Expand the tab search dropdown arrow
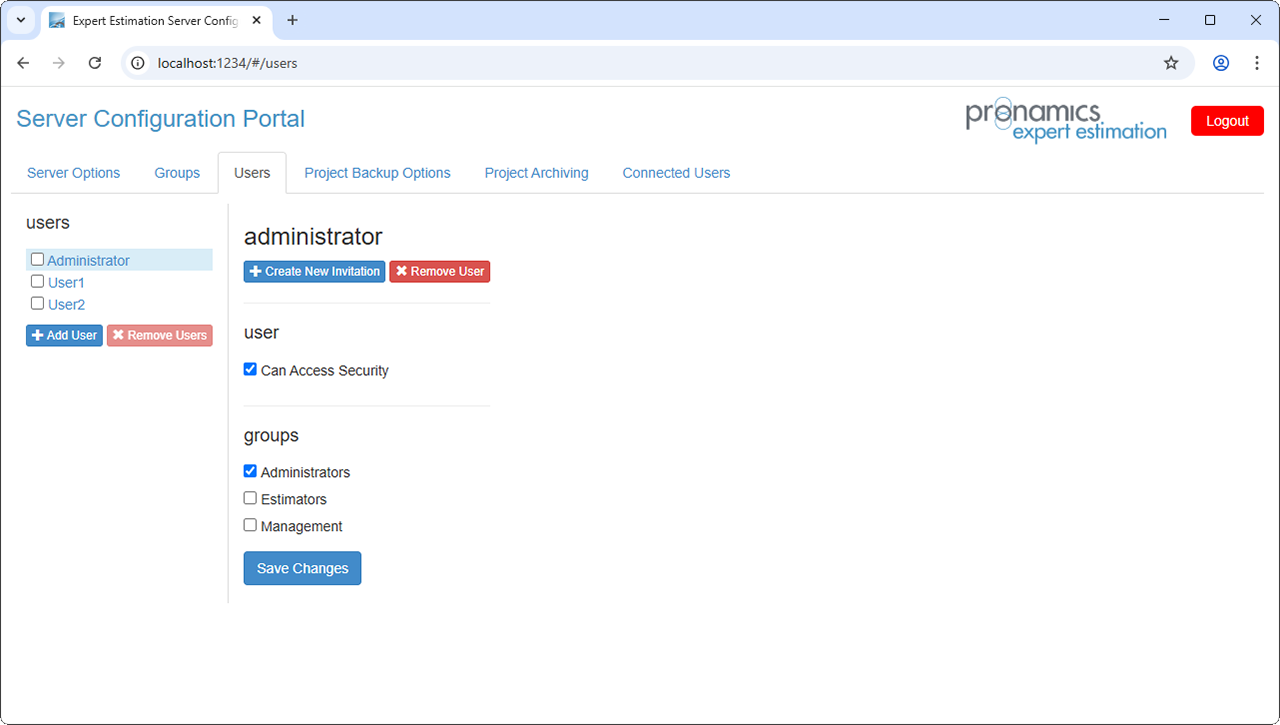The width and height of the screenshot is (1280, 725). 20,20
